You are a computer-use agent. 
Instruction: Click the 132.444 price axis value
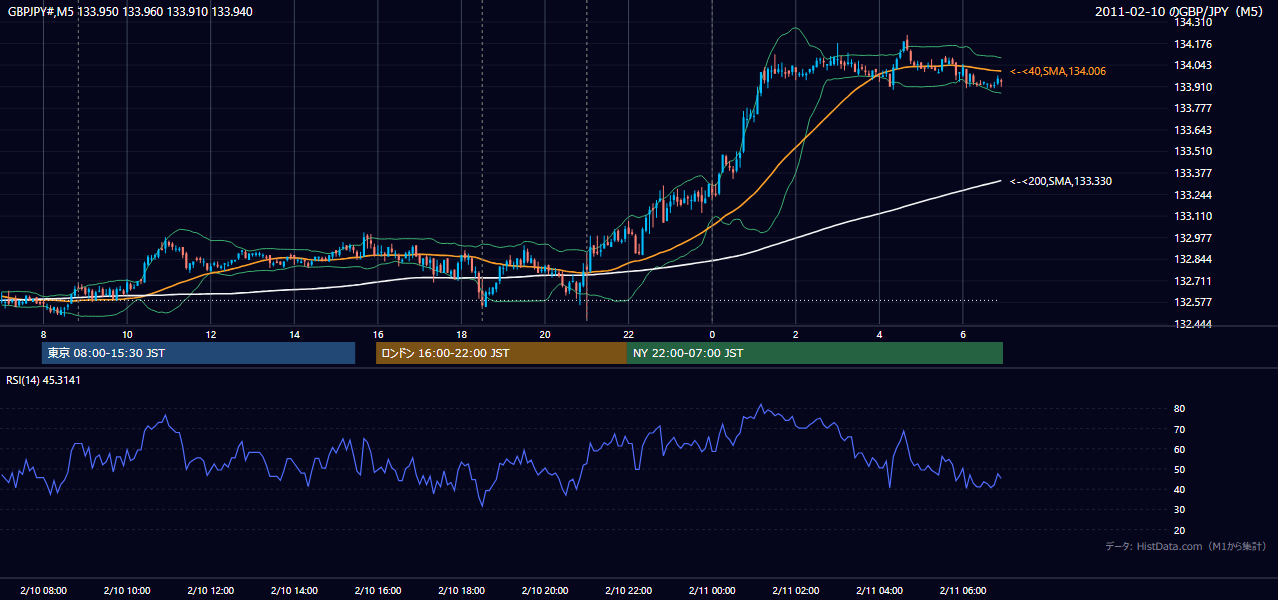tap(1194, 324)
